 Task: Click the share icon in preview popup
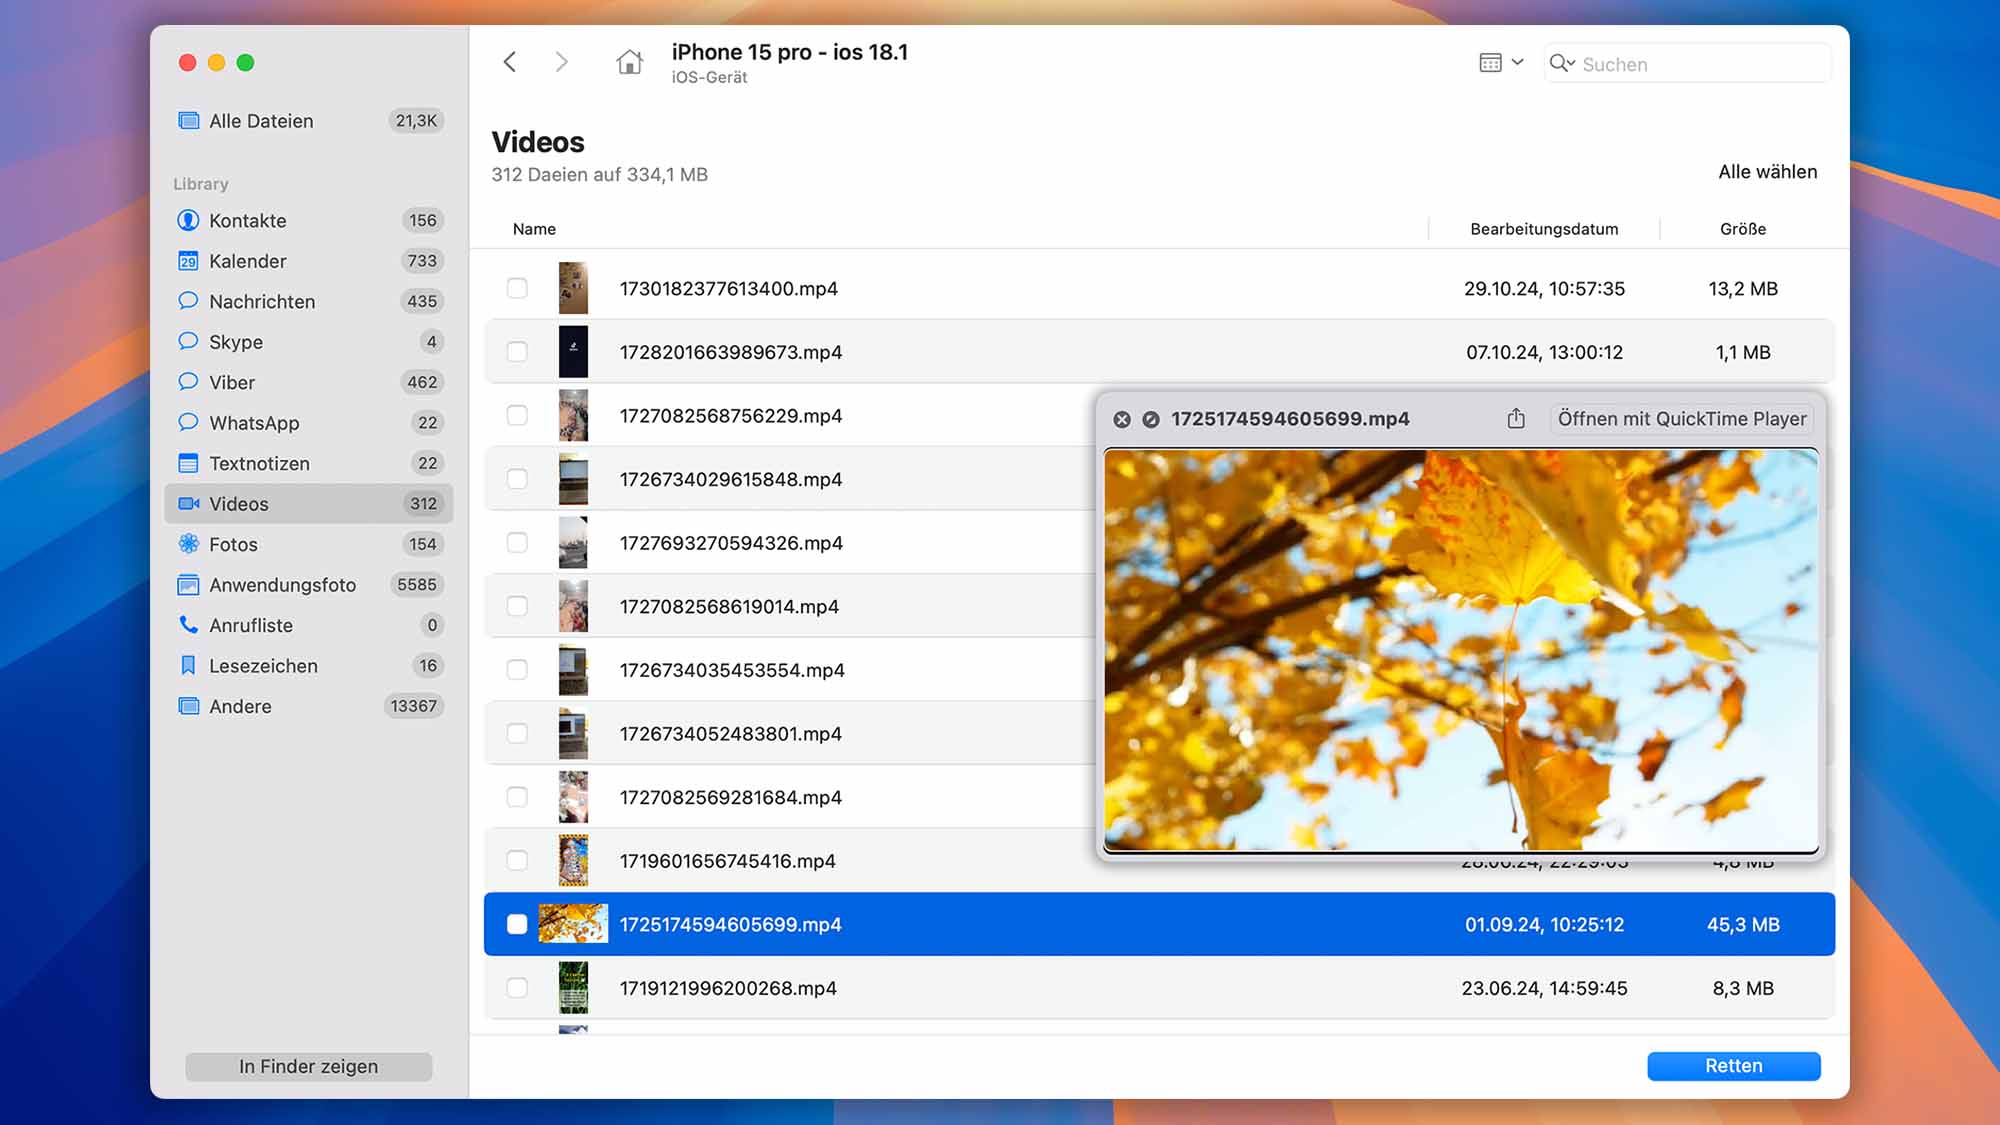[1516, 419]
